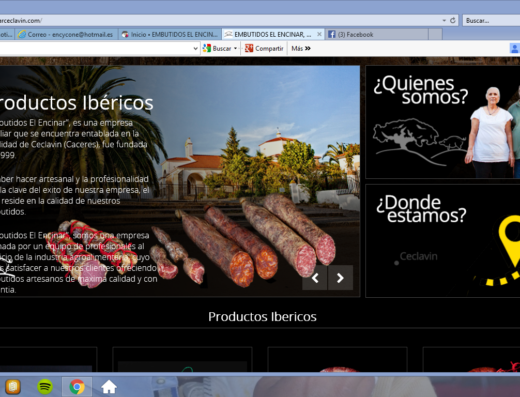
Task: Open the ¿Donde estamos? panel
Action: click(443, 241)
